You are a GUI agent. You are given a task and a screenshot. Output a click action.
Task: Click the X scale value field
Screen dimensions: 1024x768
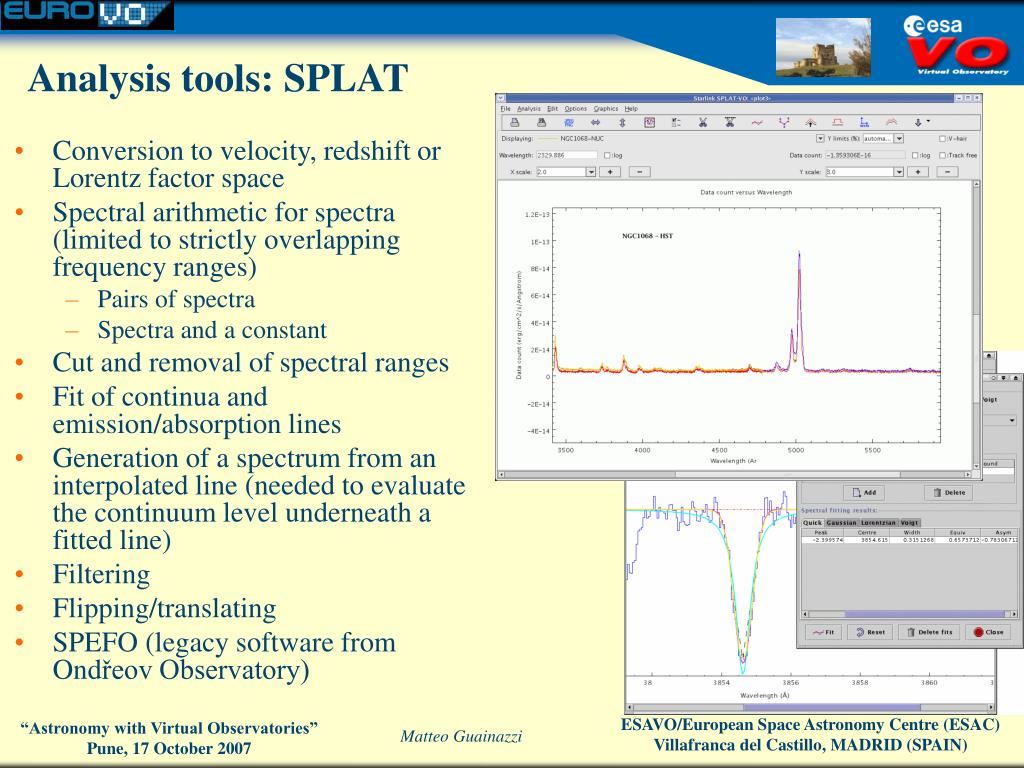tap(561, 172)
